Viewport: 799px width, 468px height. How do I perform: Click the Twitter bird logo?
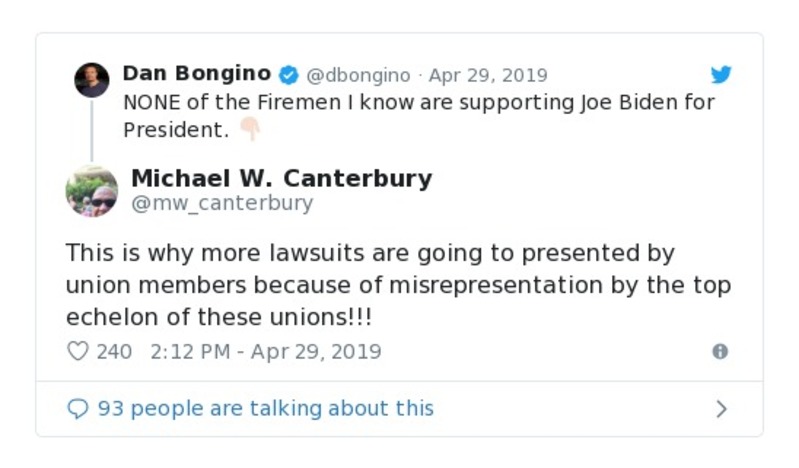point(721,75)
